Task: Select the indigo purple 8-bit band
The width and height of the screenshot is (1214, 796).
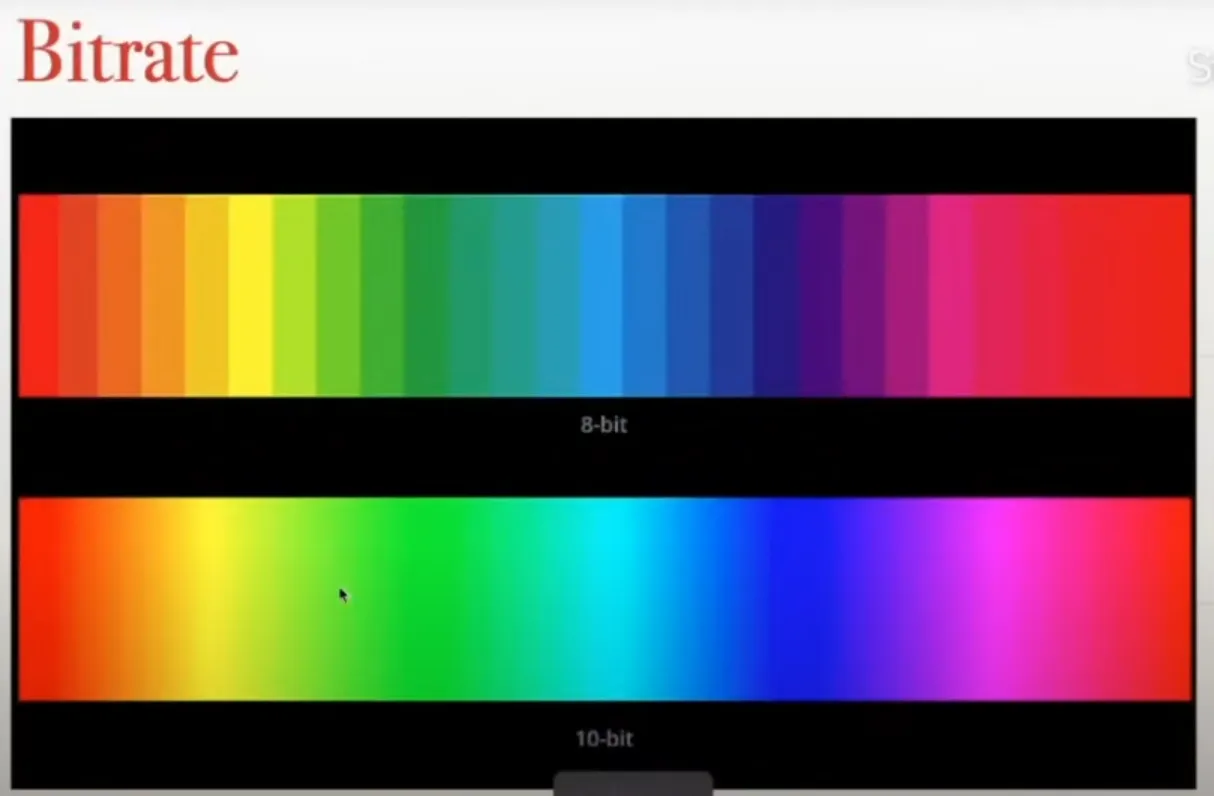Action: (820, 295)
